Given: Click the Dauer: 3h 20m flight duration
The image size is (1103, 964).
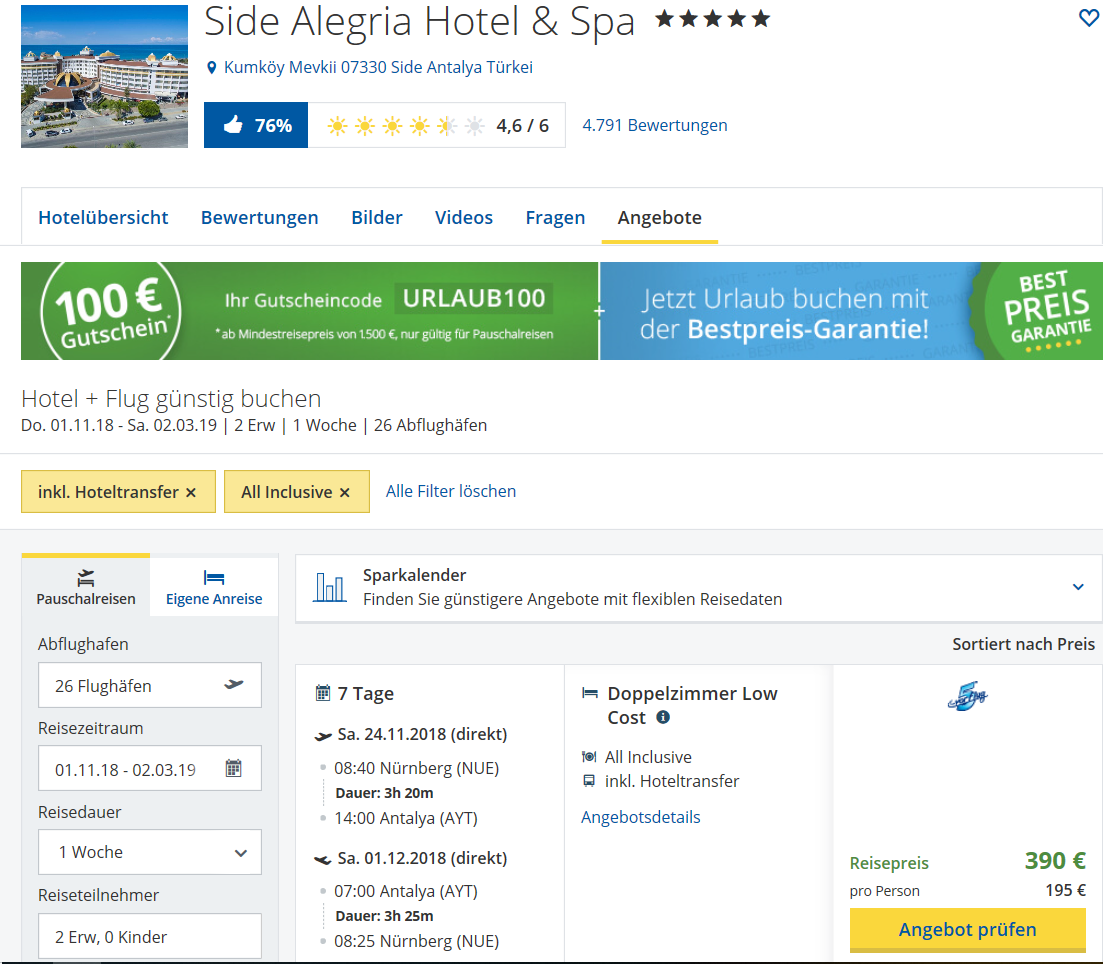Looking at the screenshot, I should [x=384, y=793].
